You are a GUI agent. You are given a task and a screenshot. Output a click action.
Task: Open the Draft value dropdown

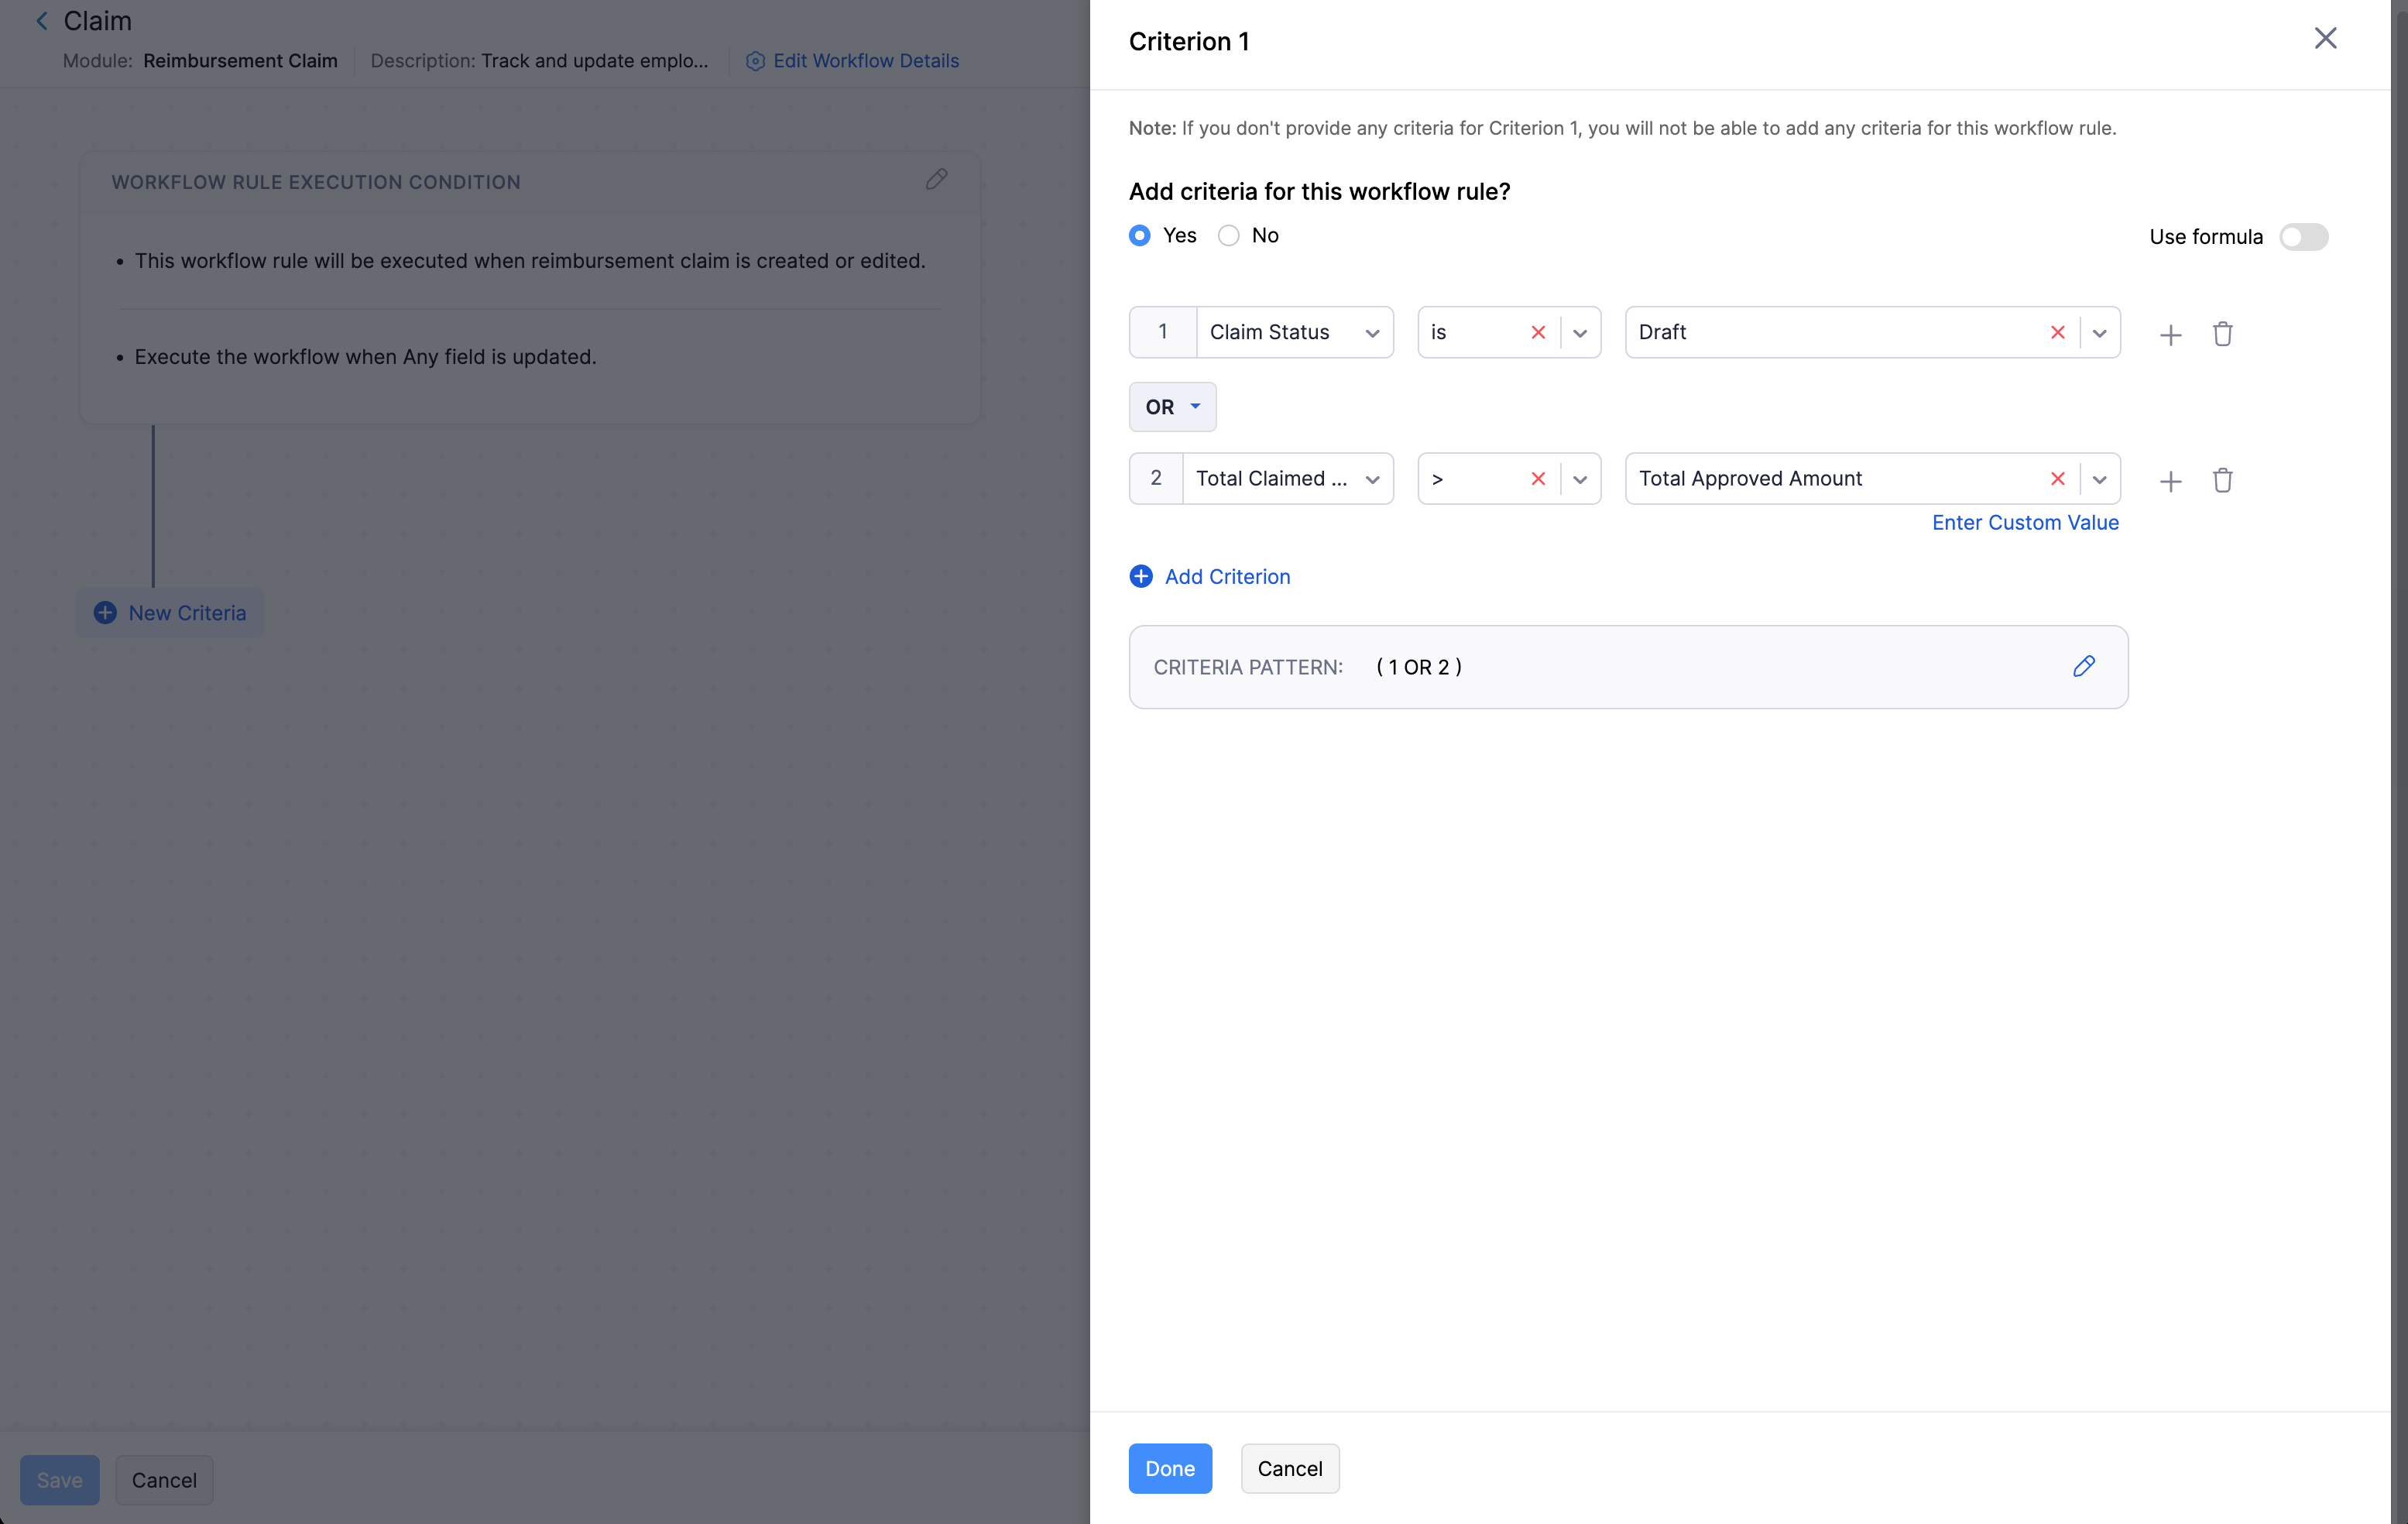(2099, 333)
